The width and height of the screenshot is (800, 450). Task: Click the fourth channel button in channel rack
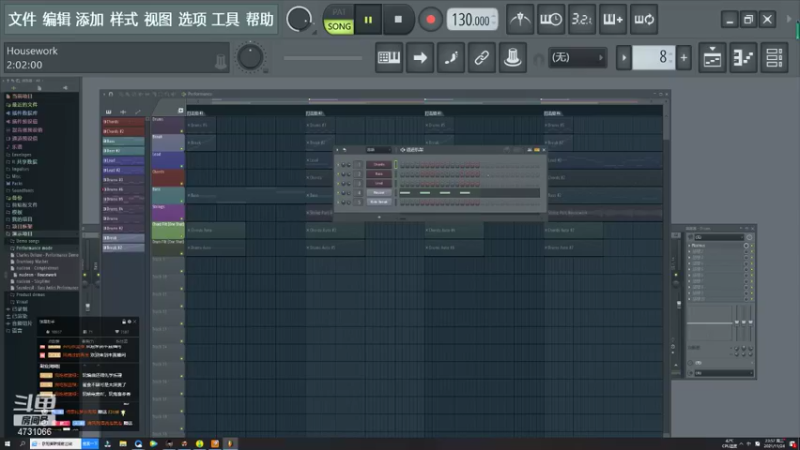(379, 192)
